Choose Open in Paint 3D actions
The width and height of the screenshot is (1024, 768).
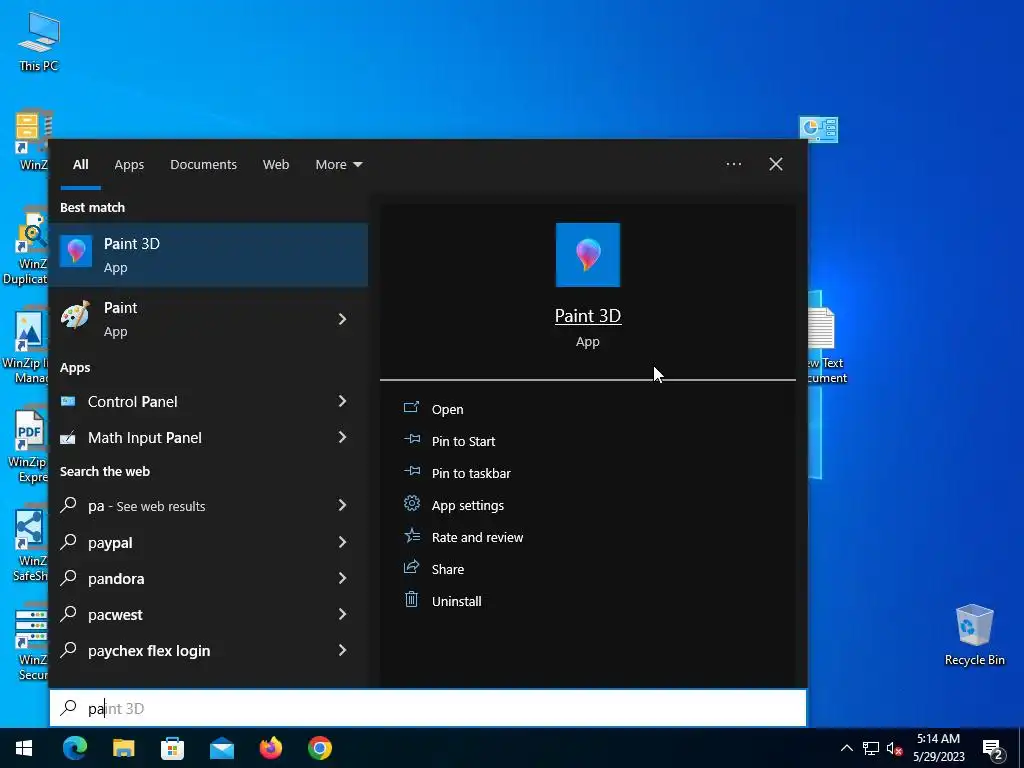click(x=447, y=409)
